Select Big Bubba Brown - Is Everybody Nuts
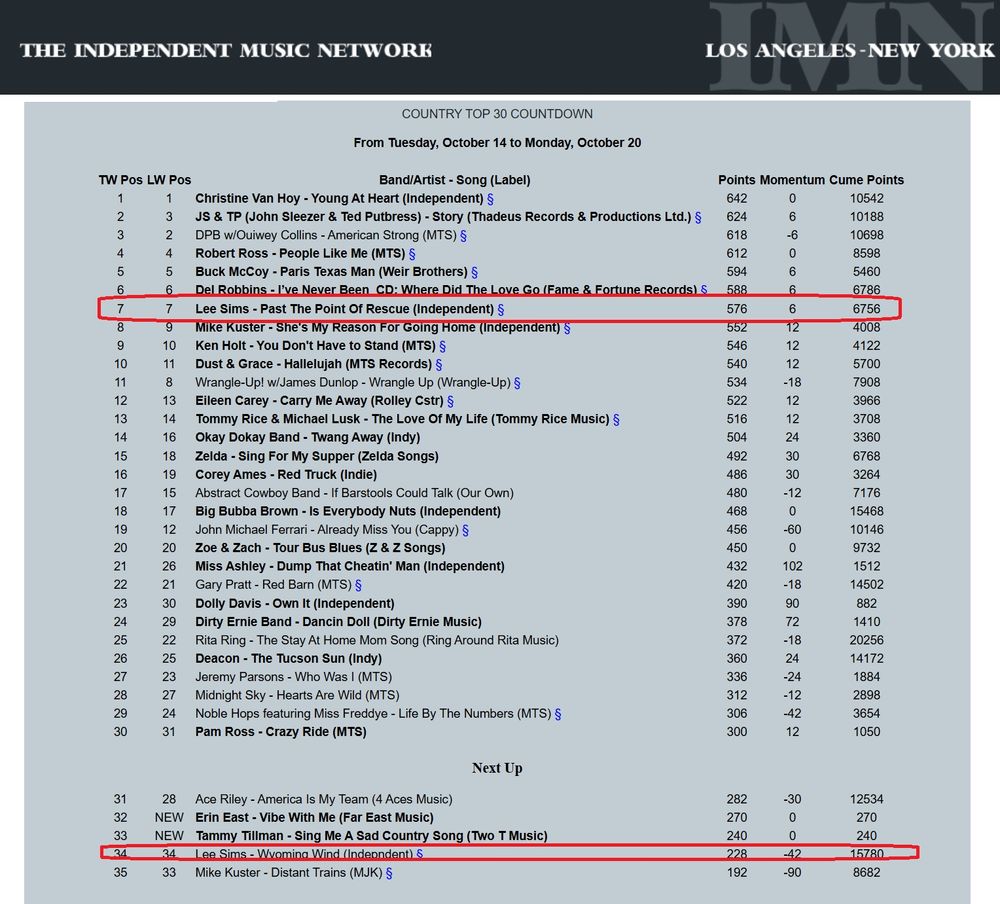 (x=348, y=512)
